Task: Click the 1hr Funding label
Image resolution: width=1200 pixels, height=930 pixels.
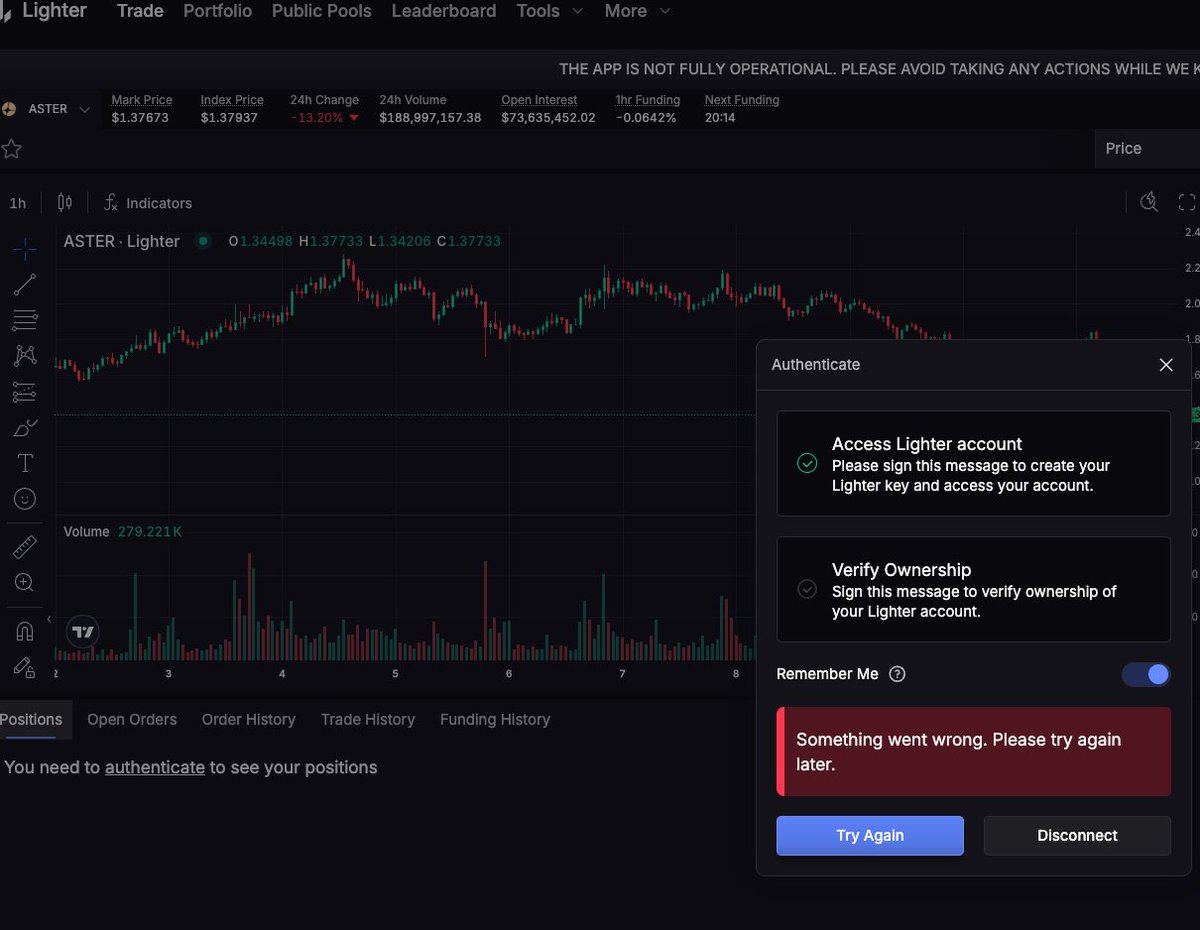Action: point(647,100)
